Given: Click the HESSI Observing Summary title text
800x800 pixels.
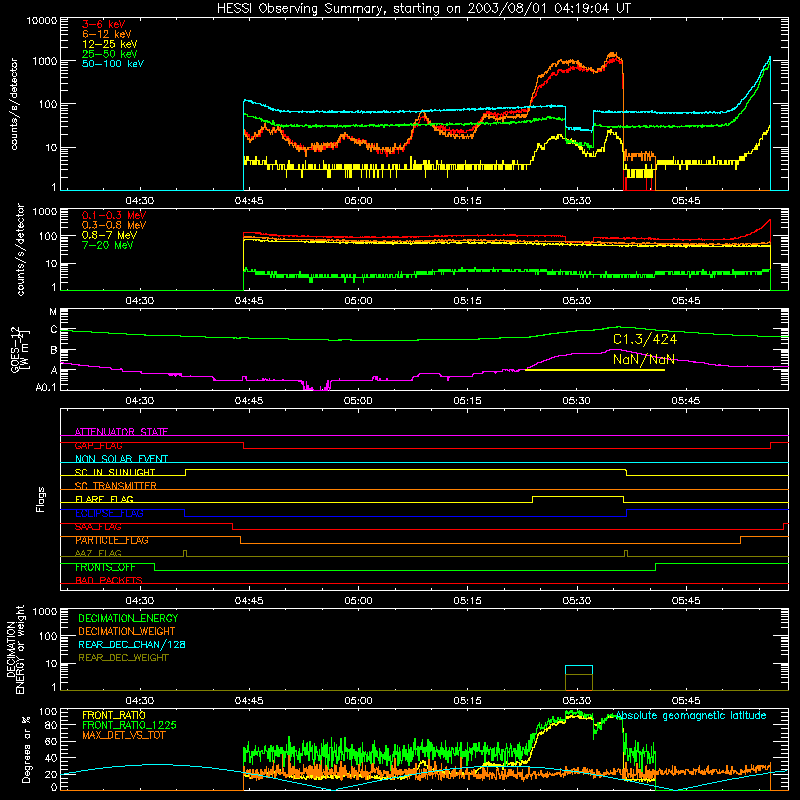Looking at the screenshot, I should [423, 8].
